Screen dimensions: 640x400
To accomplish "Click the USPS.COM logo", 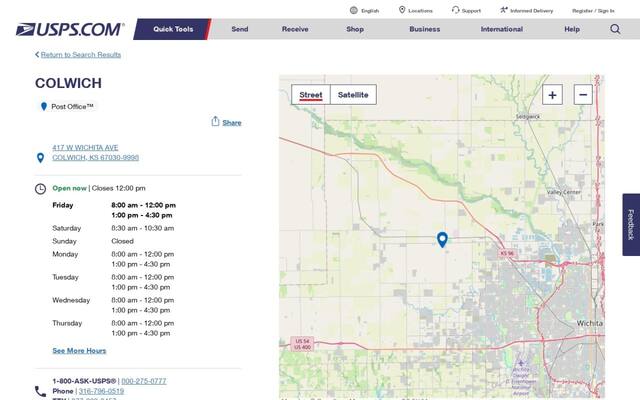I will 70,29.
